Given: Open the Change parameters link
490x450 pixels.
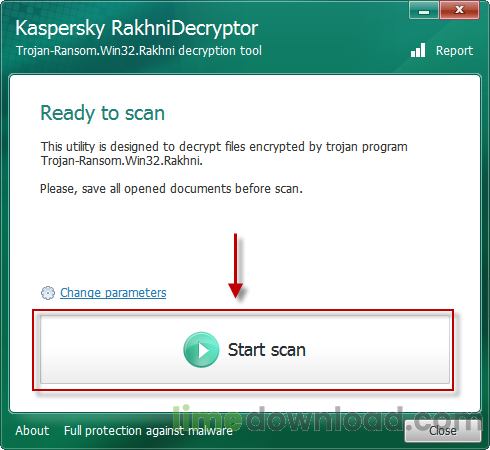Looking at the screenshot, I should pyautogui.click(x=113, y=293).
